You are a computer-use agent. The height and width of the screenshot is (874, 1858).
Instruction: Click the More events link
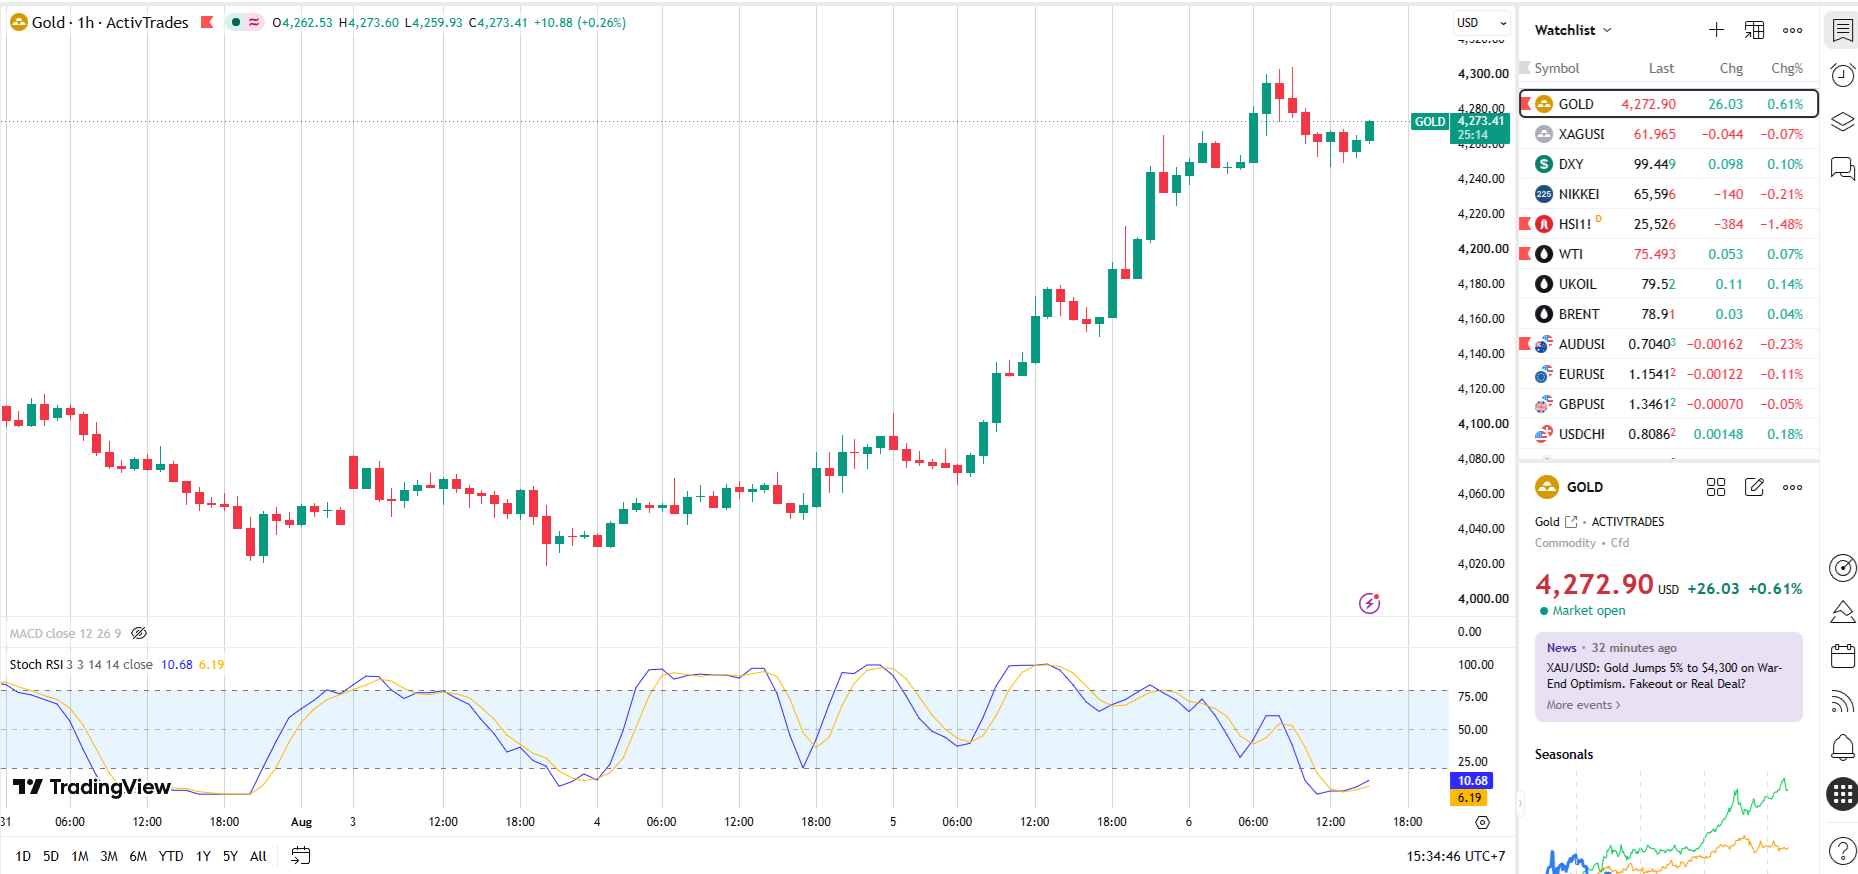[x=1583, y=705]
